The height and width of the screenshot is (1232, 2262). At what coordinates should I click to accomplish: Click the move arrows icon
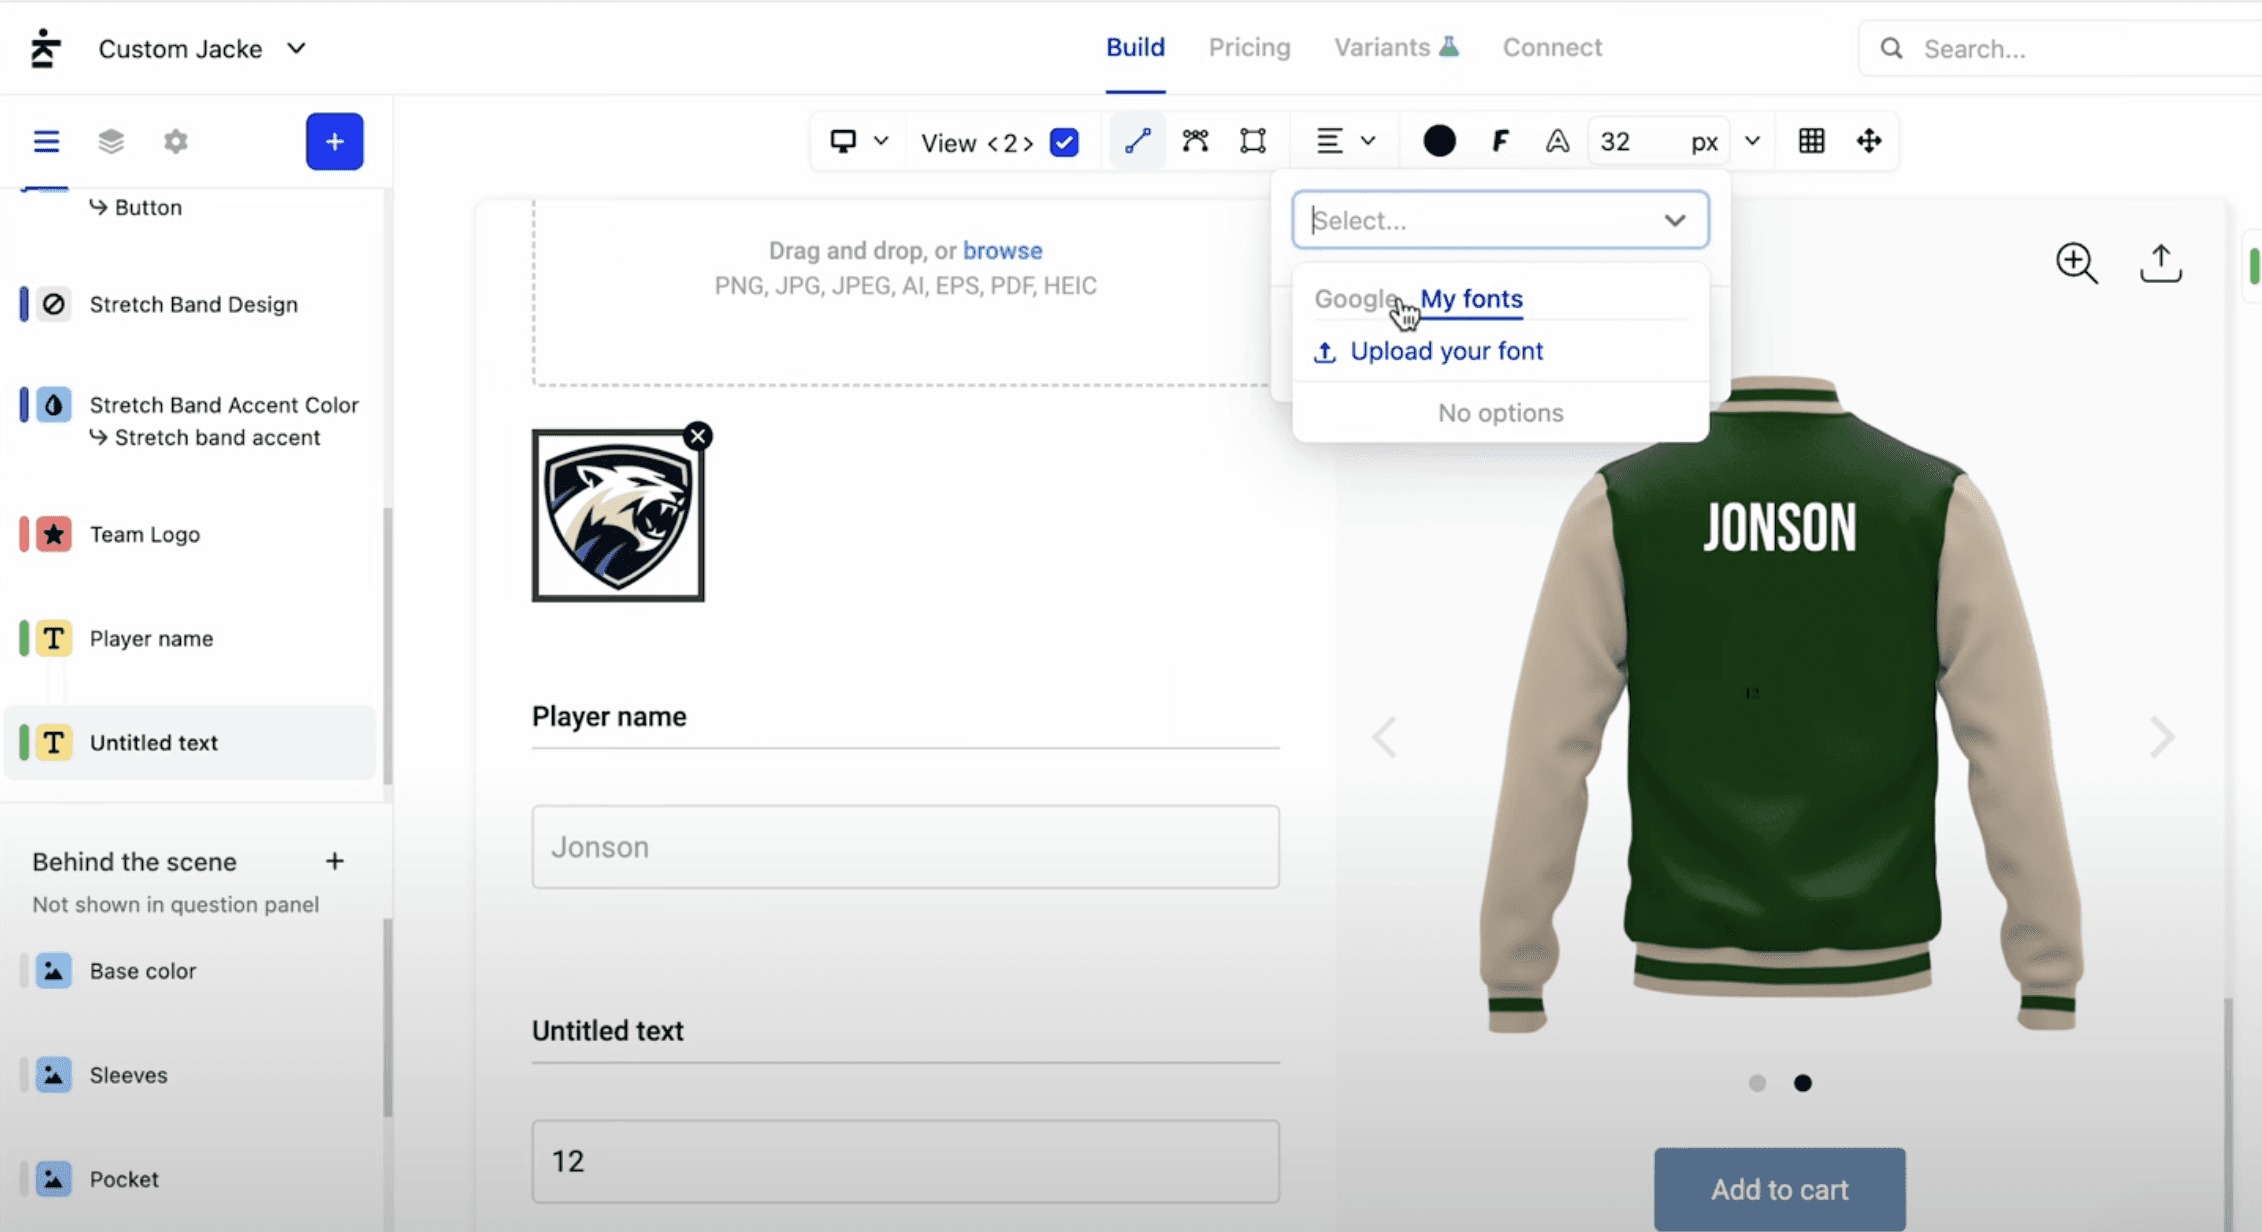point(1869,141)
